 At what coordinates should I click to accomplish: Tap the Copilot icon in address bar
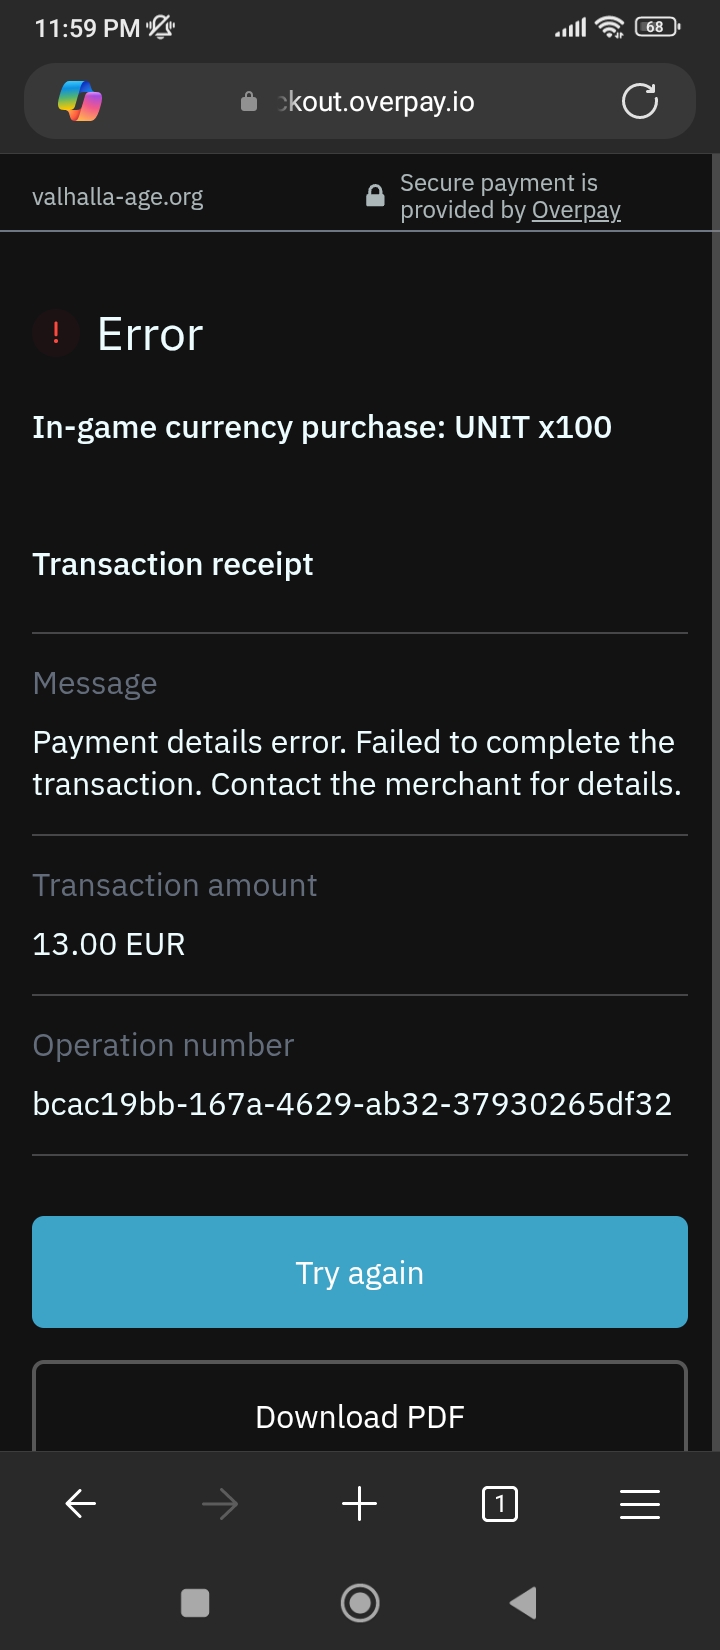(x=80, y=101)
